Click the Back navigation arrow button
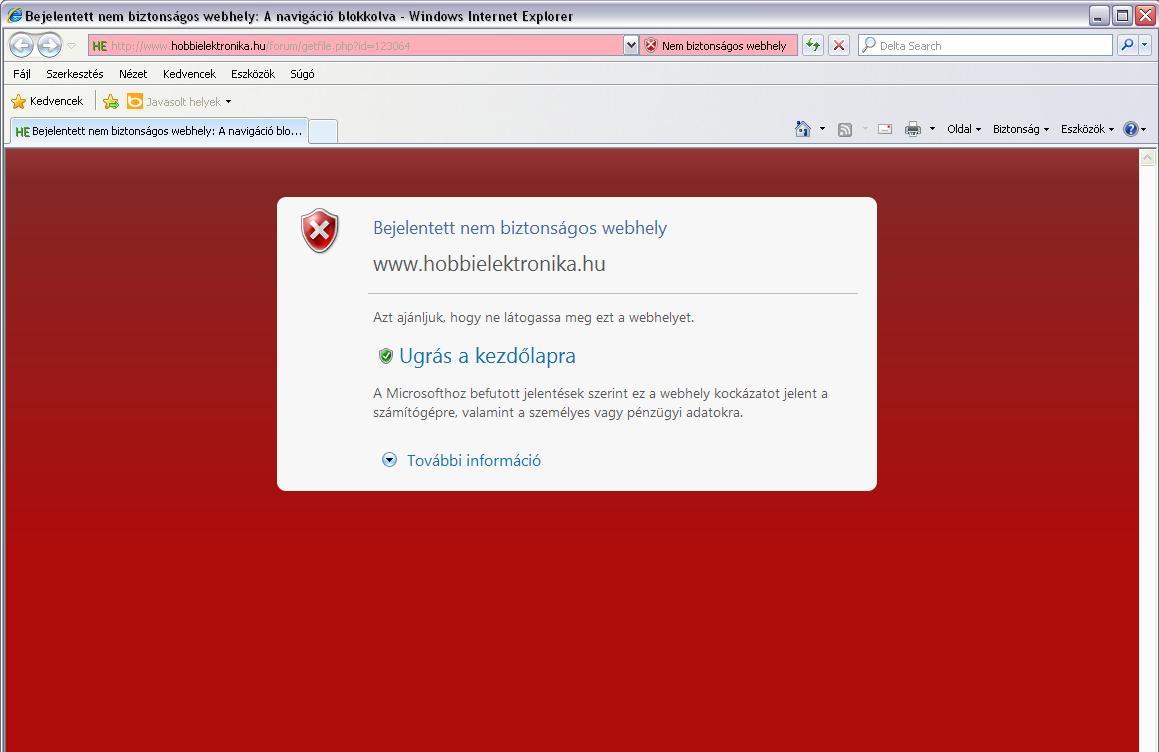Screen dimensions: 1159x752 pyautogui.click(x=21, y=45)
